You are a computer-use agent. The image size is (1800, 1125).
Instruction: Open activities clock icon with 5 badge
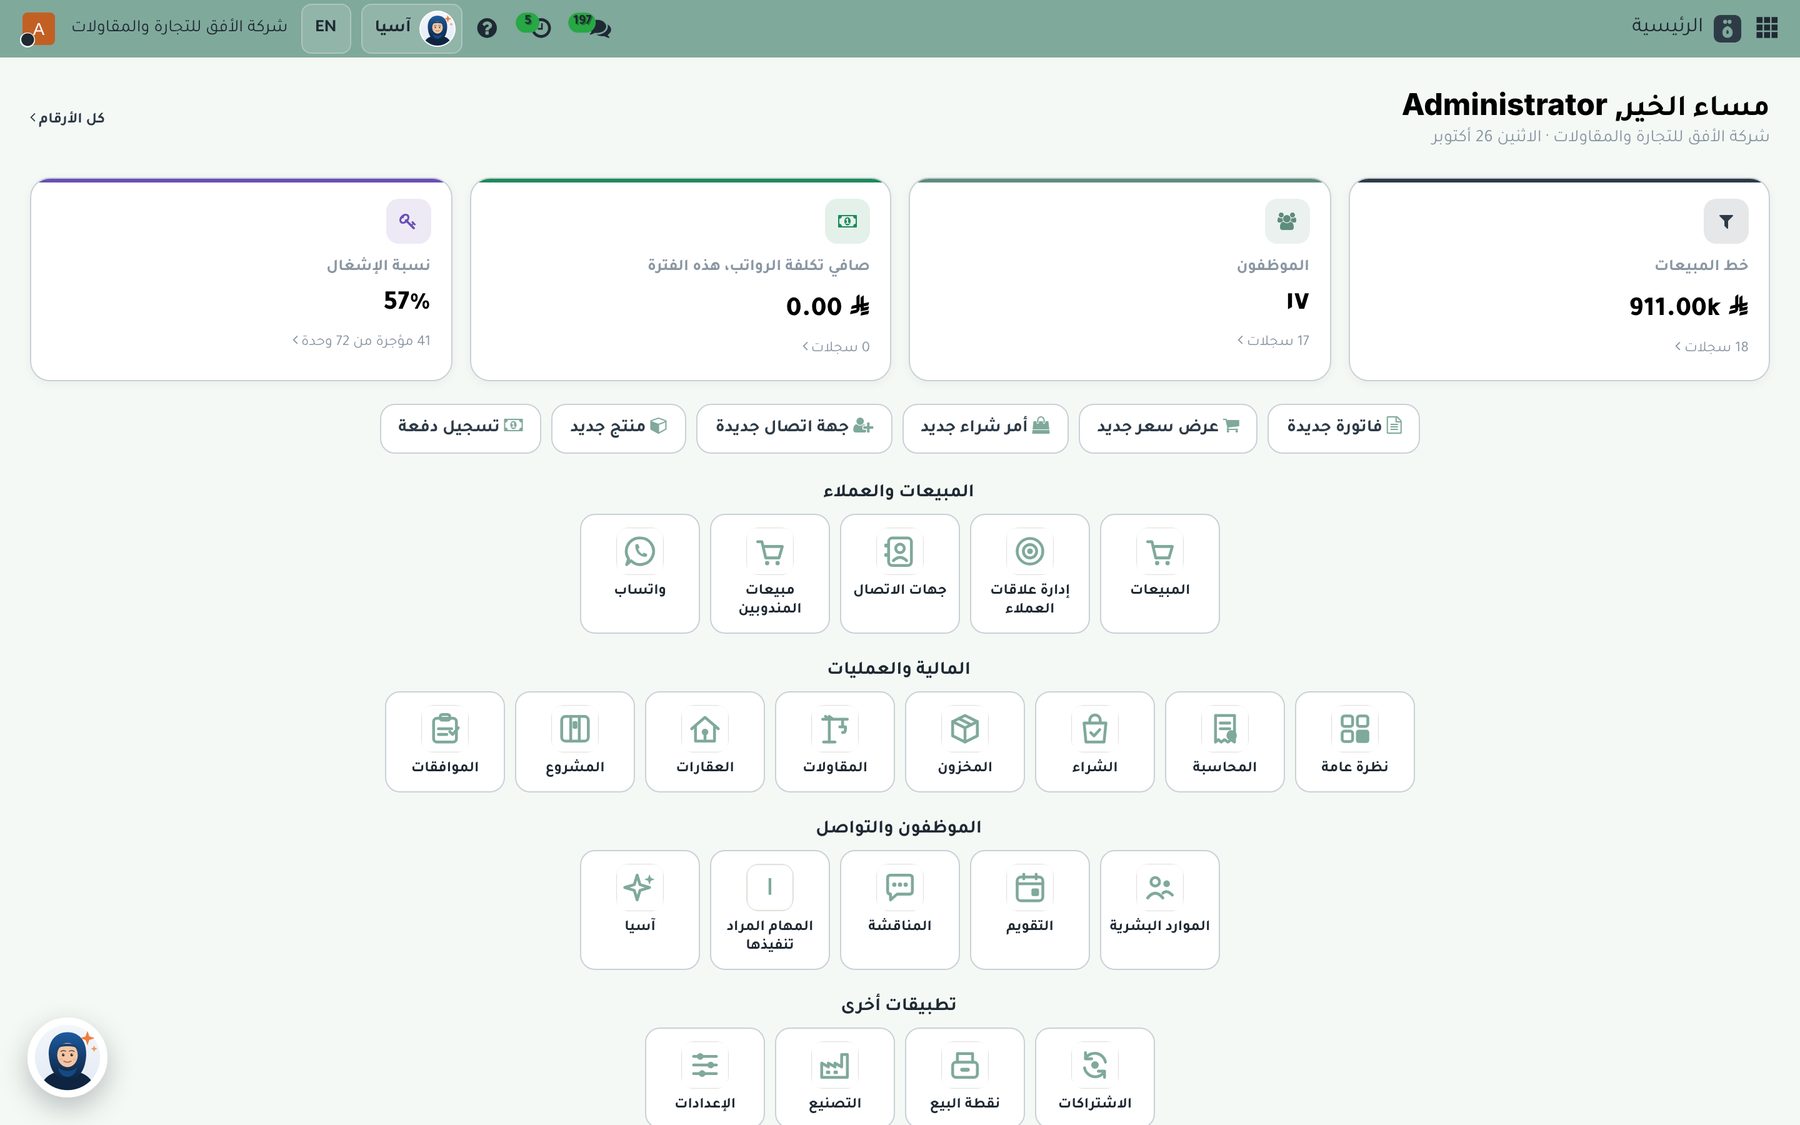[x=536, y=26]
